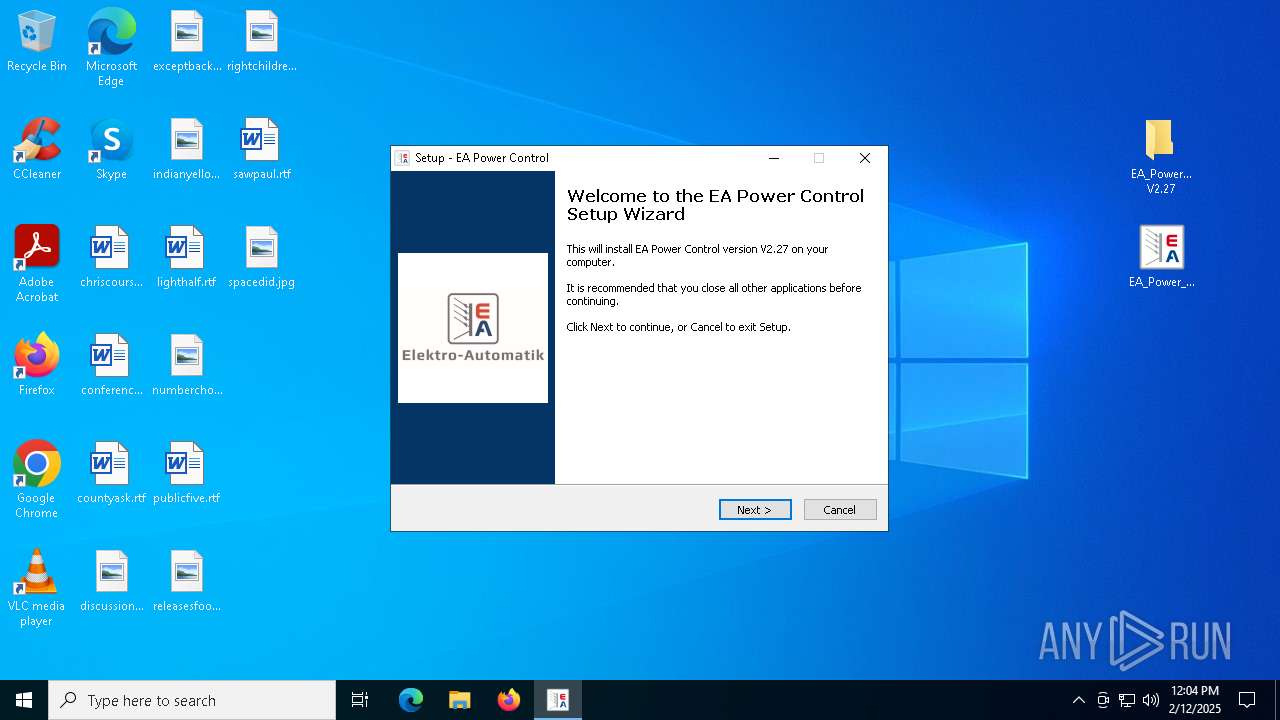Minimize the Setup wizard window
Image resolution: width=1280 pixels, height=720 pixels.
click(774, 158)
